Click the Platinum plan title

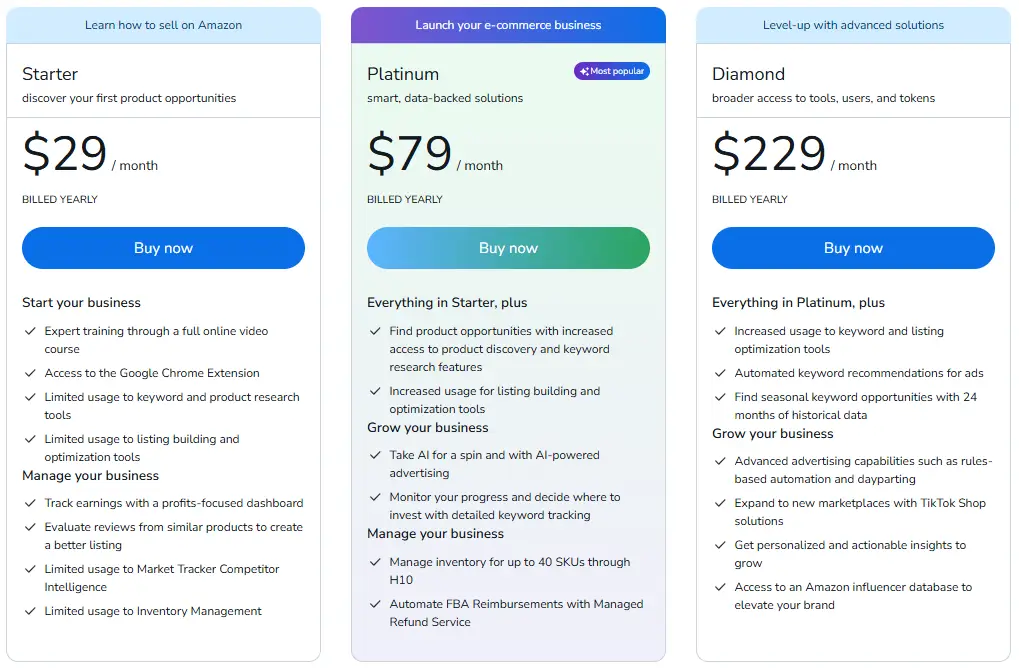(x=403, y=74)
